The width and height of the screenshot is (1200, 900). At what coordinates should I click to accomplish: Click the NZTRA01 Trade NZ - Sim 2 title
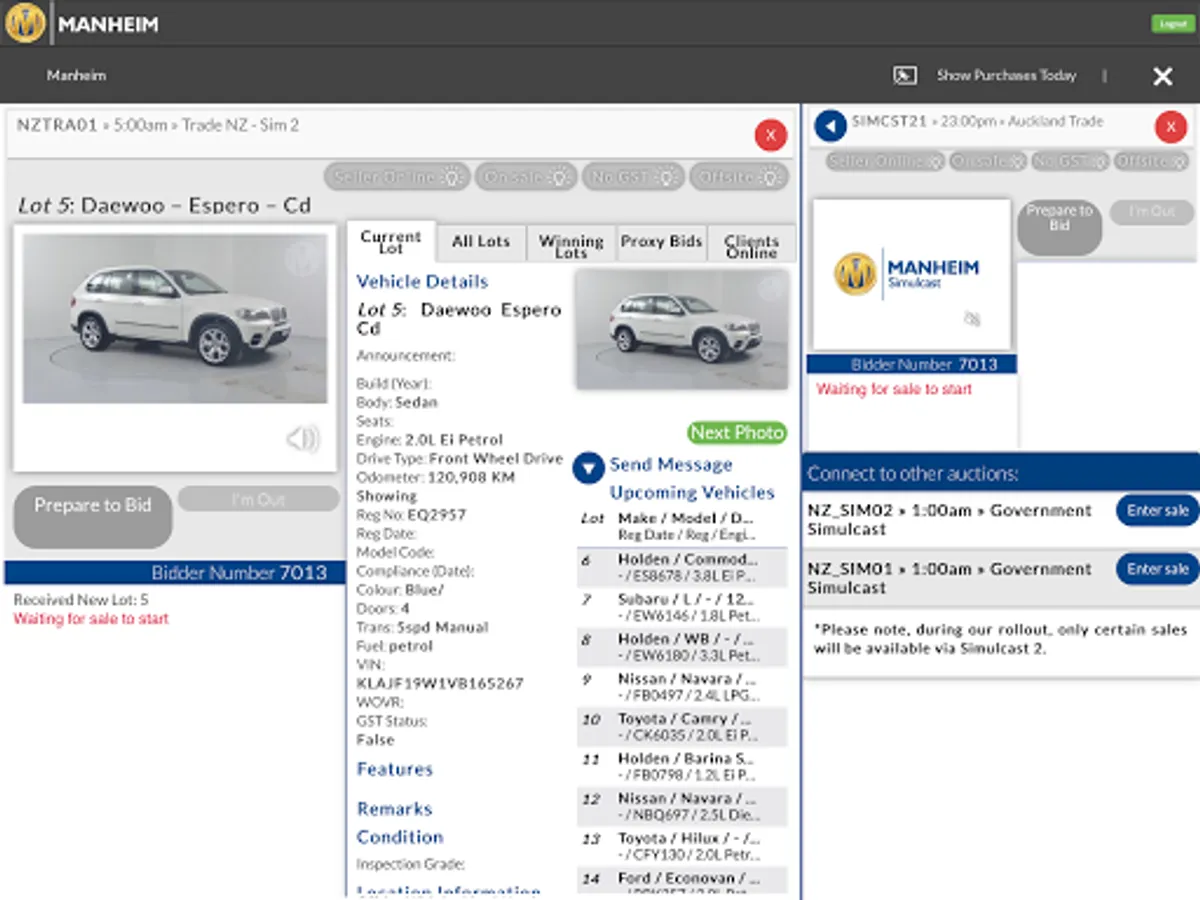(x=158, y=125)
